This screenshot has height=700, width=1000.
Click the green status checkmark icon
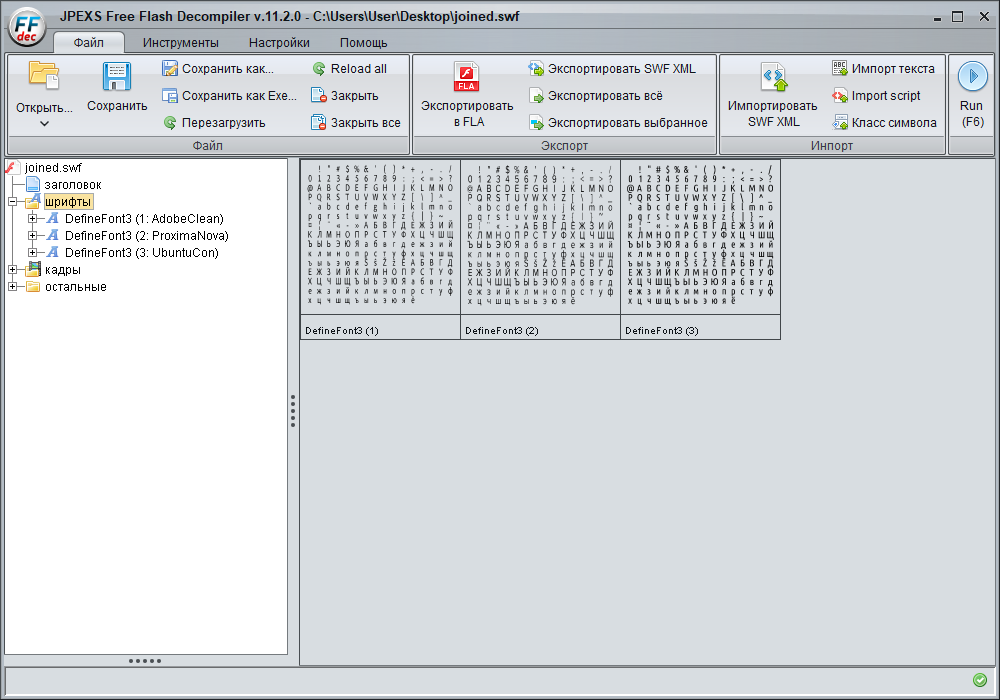click(x=980, y=680)
